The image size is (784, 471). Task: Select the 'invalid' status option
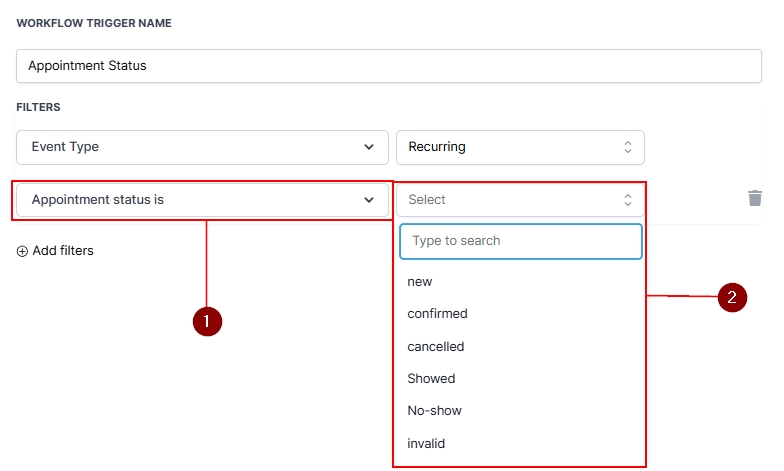point(426,443)
